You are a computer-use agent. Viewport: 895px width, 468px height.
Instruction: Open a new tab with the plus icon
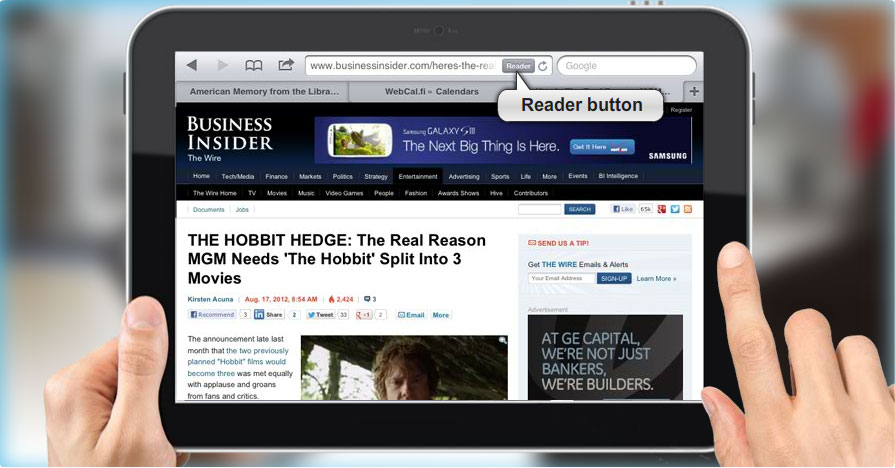point(694,92)
